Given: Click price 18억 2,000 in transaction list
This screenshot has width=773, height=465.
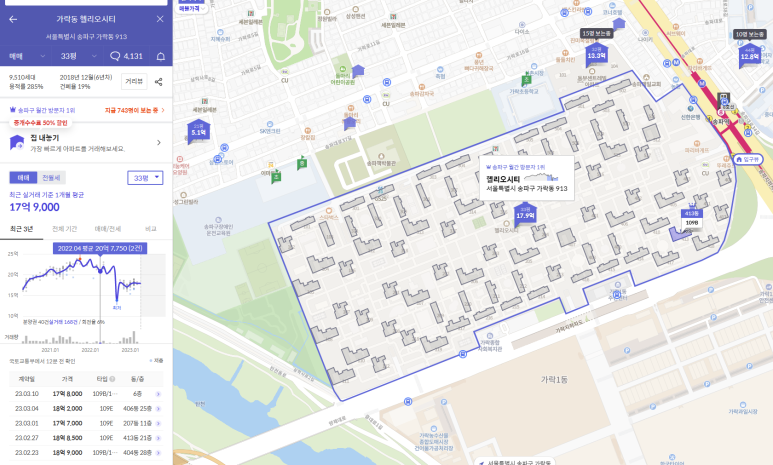Looking at the screenshot, I should pos(68,409).
